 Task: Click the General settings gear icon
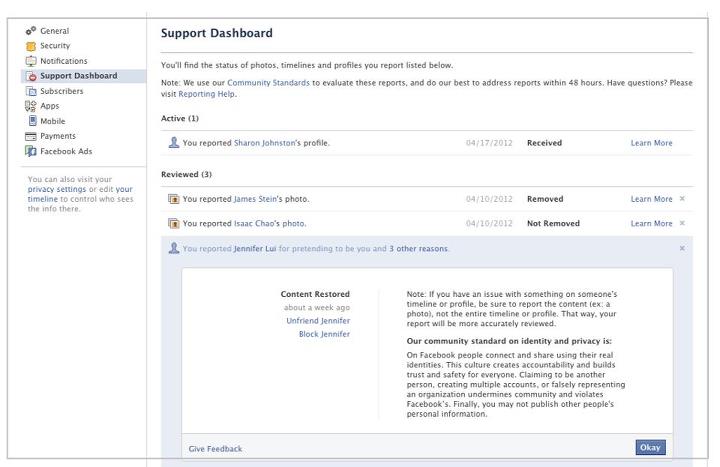pos(30,31)
